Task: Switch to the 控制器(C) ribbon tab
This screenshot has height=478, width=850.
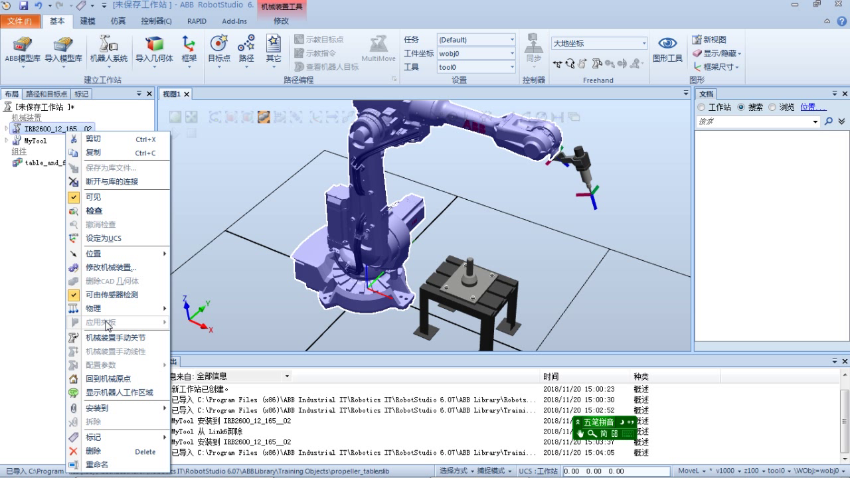Action: click(156, 21)
